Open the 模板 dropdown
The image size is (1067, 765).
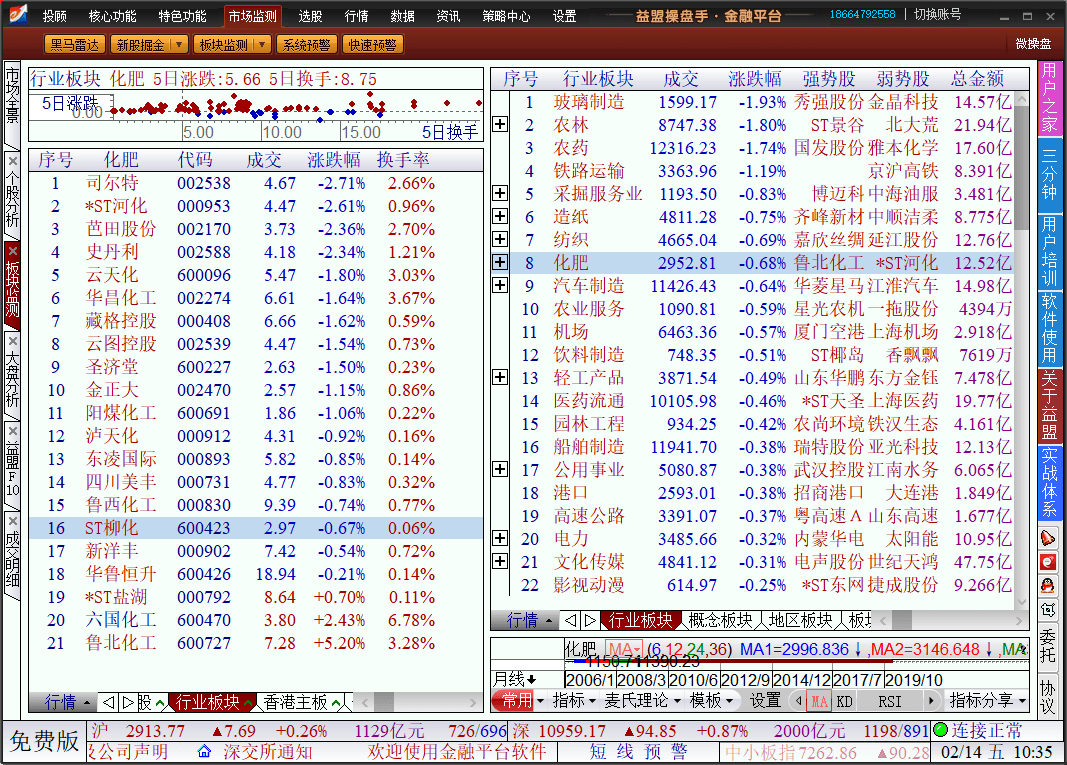coord(729,700)
